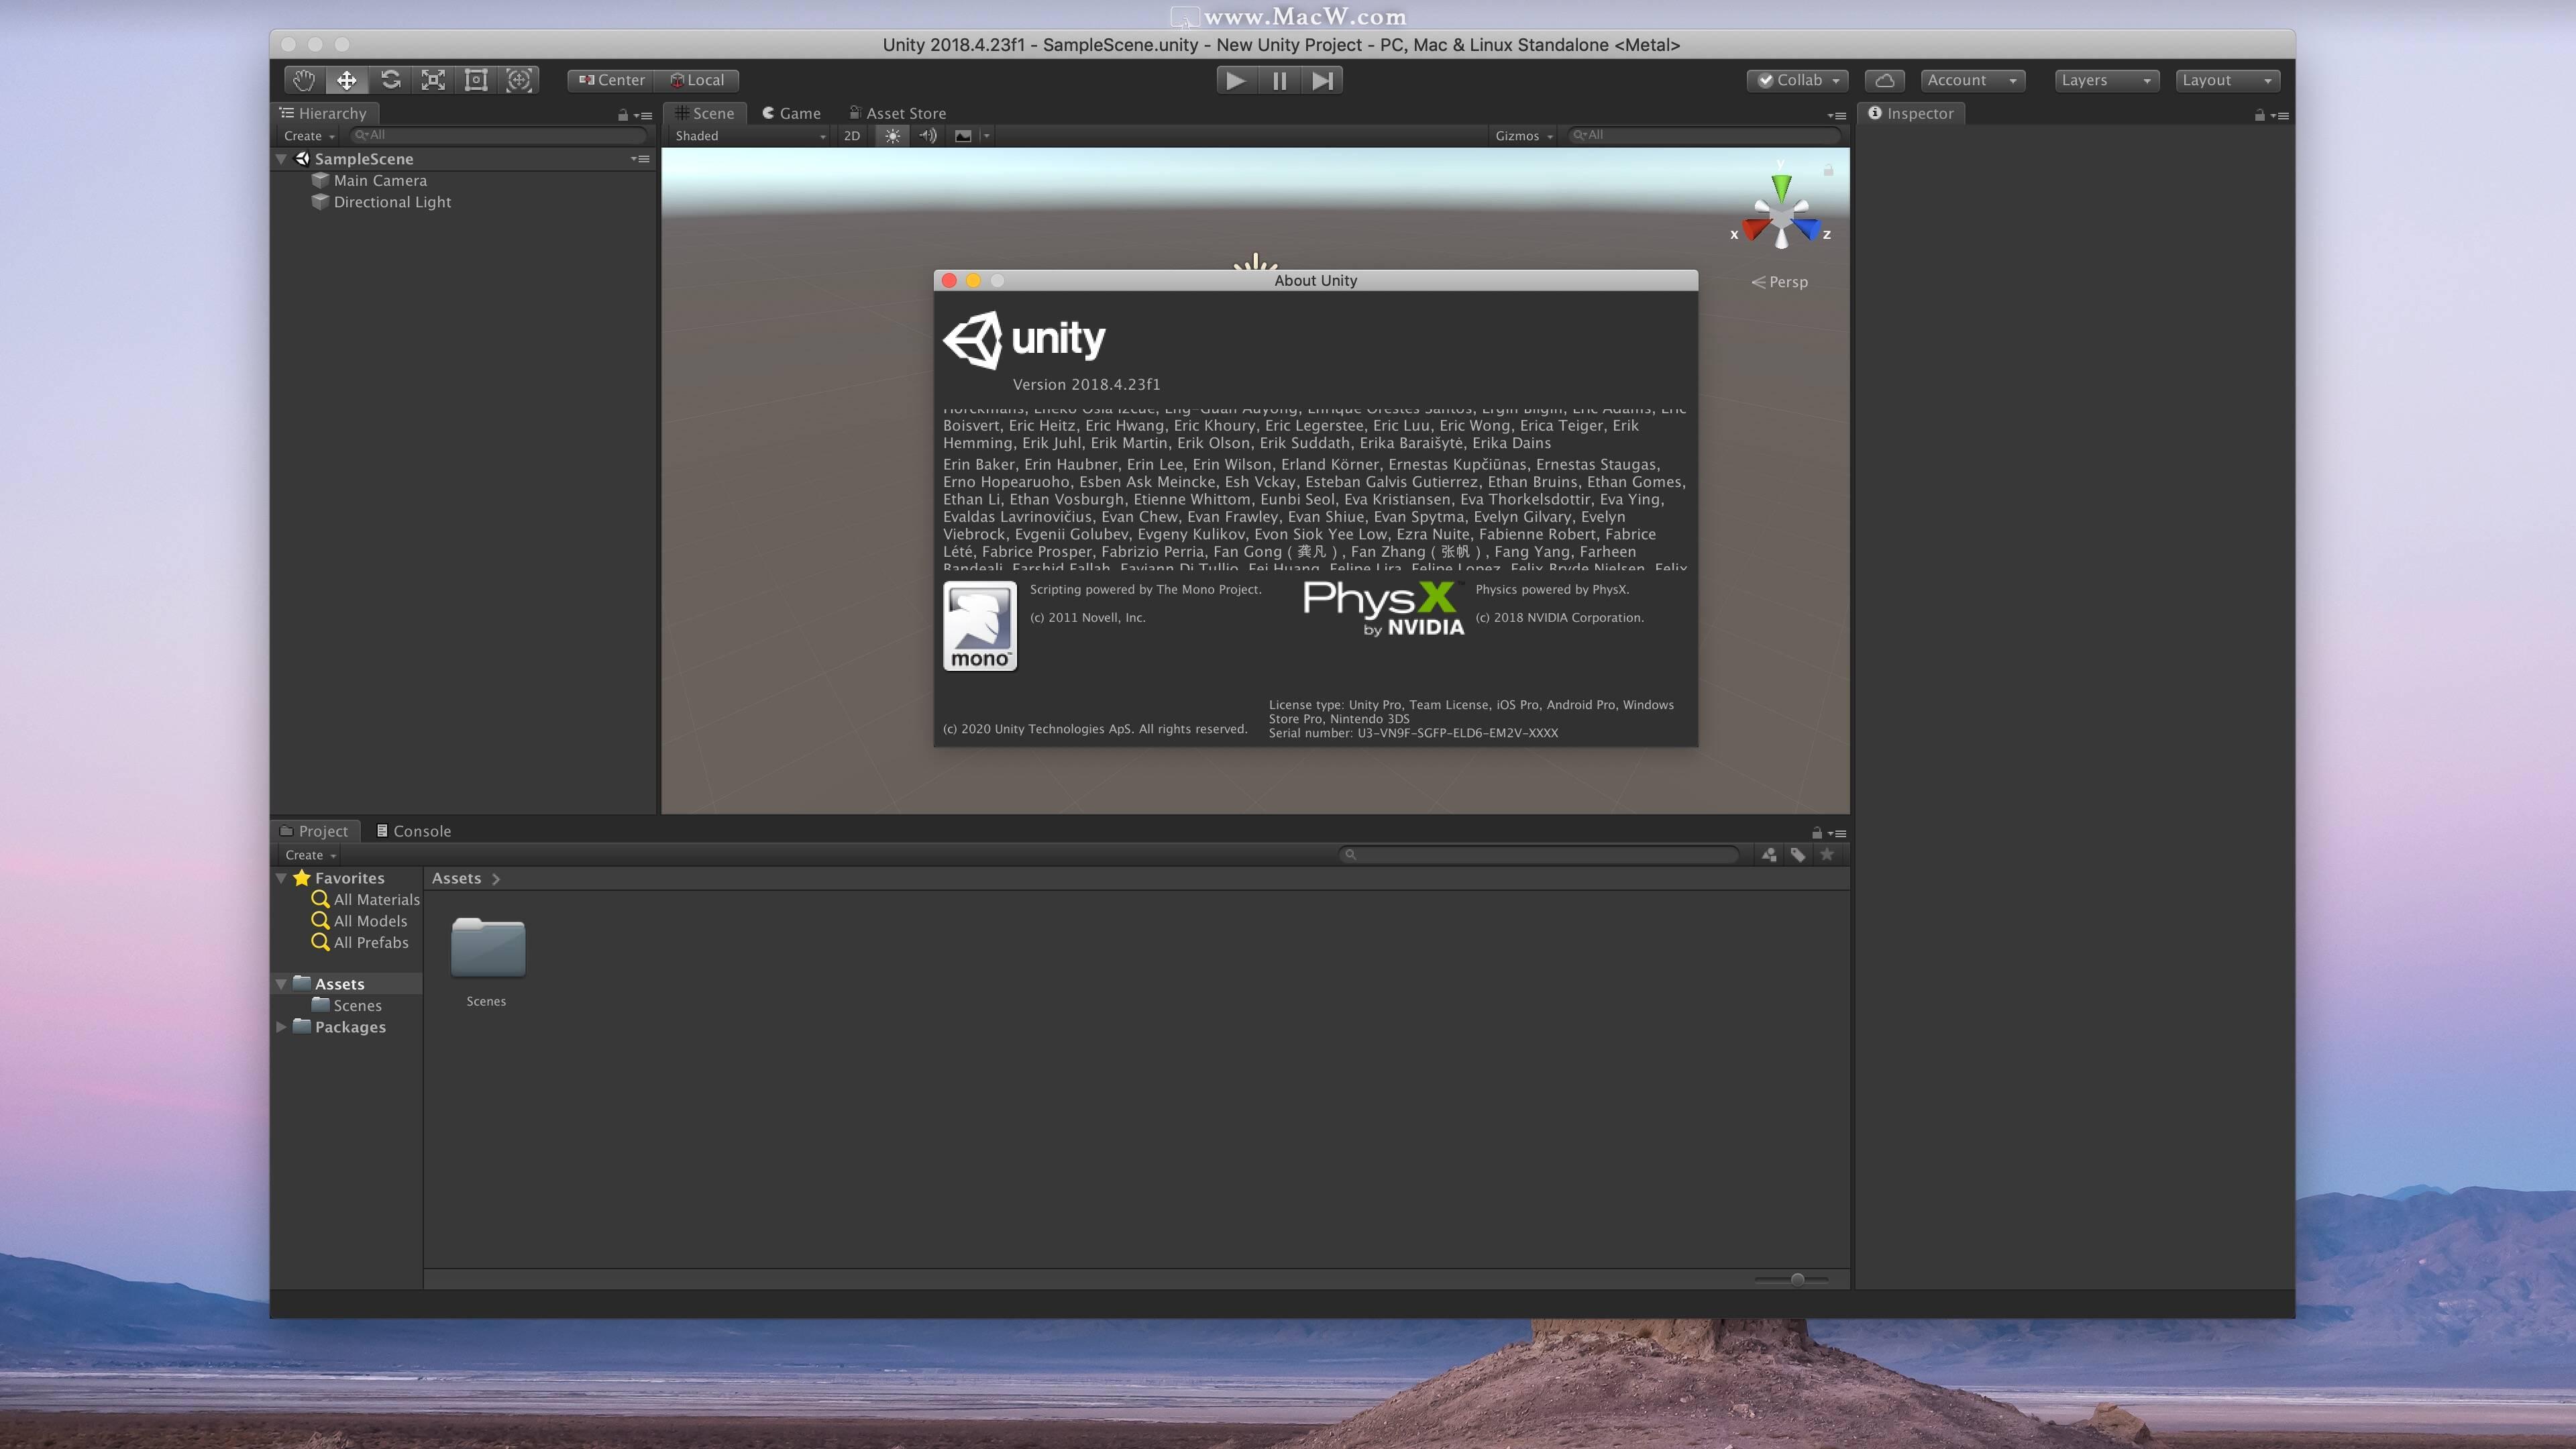This screenshot has width=2576, height=1449.
Task: Open the Shaded draw mode dropdown
Action: pyautogui.click(x=747, y=136)
